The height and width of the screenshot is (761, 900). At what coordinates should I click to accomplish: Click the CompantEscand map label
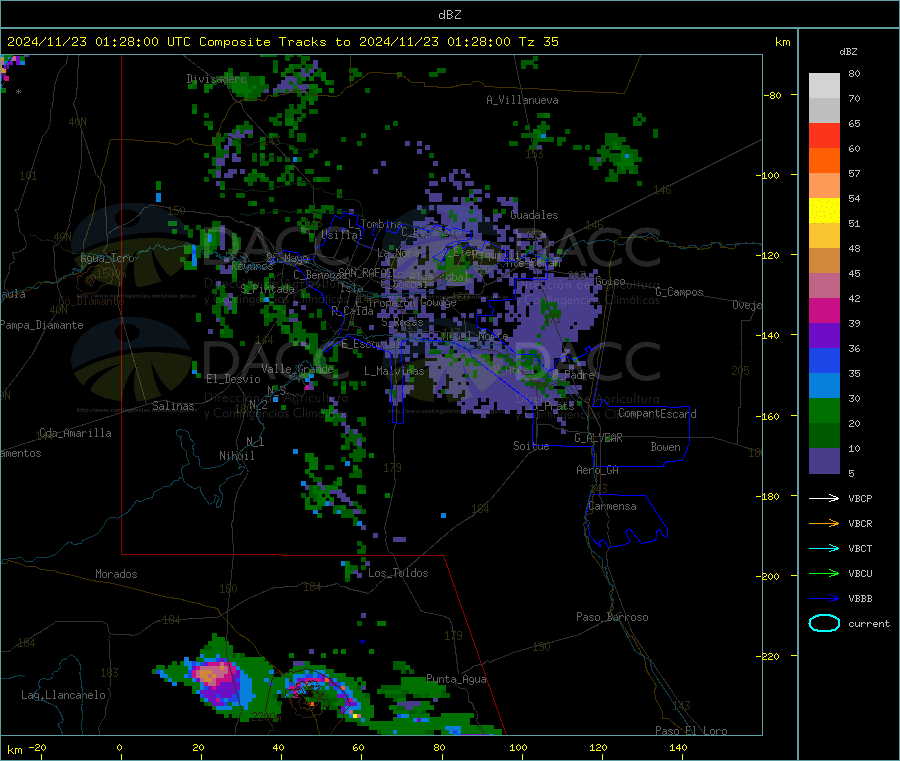[x=657, y=414]
